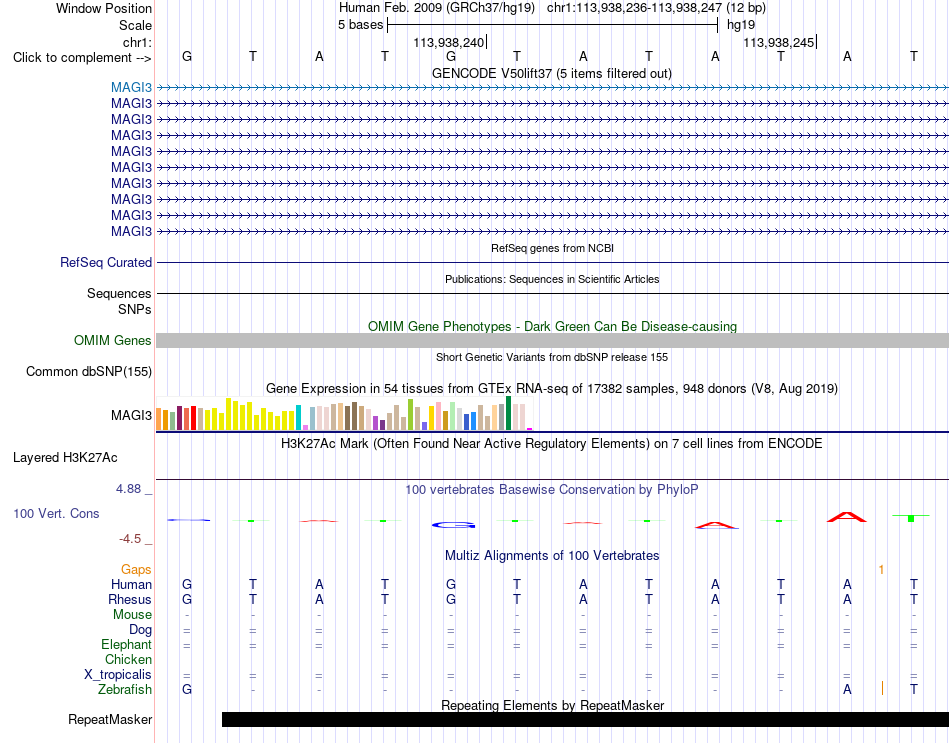Click the Elephant species label
Screen dimensions: 950x743
coord(126,644)
